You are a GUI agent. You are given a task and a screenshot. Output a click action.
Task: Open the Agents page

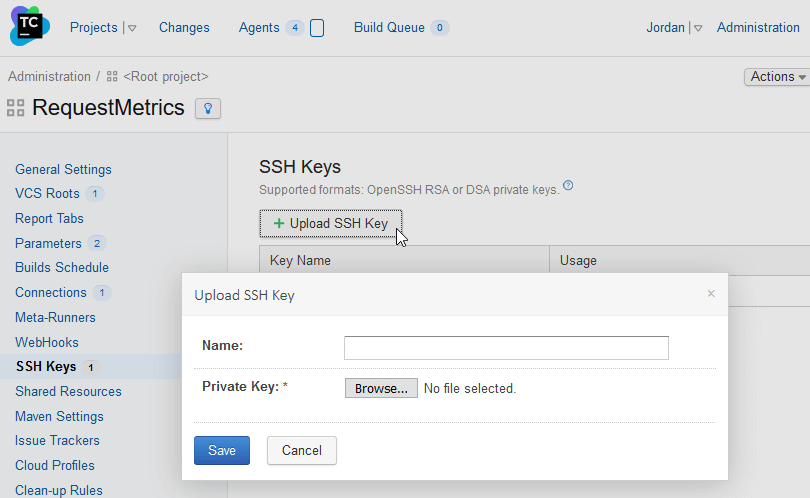pyautogui.click(x=259, y=27)
